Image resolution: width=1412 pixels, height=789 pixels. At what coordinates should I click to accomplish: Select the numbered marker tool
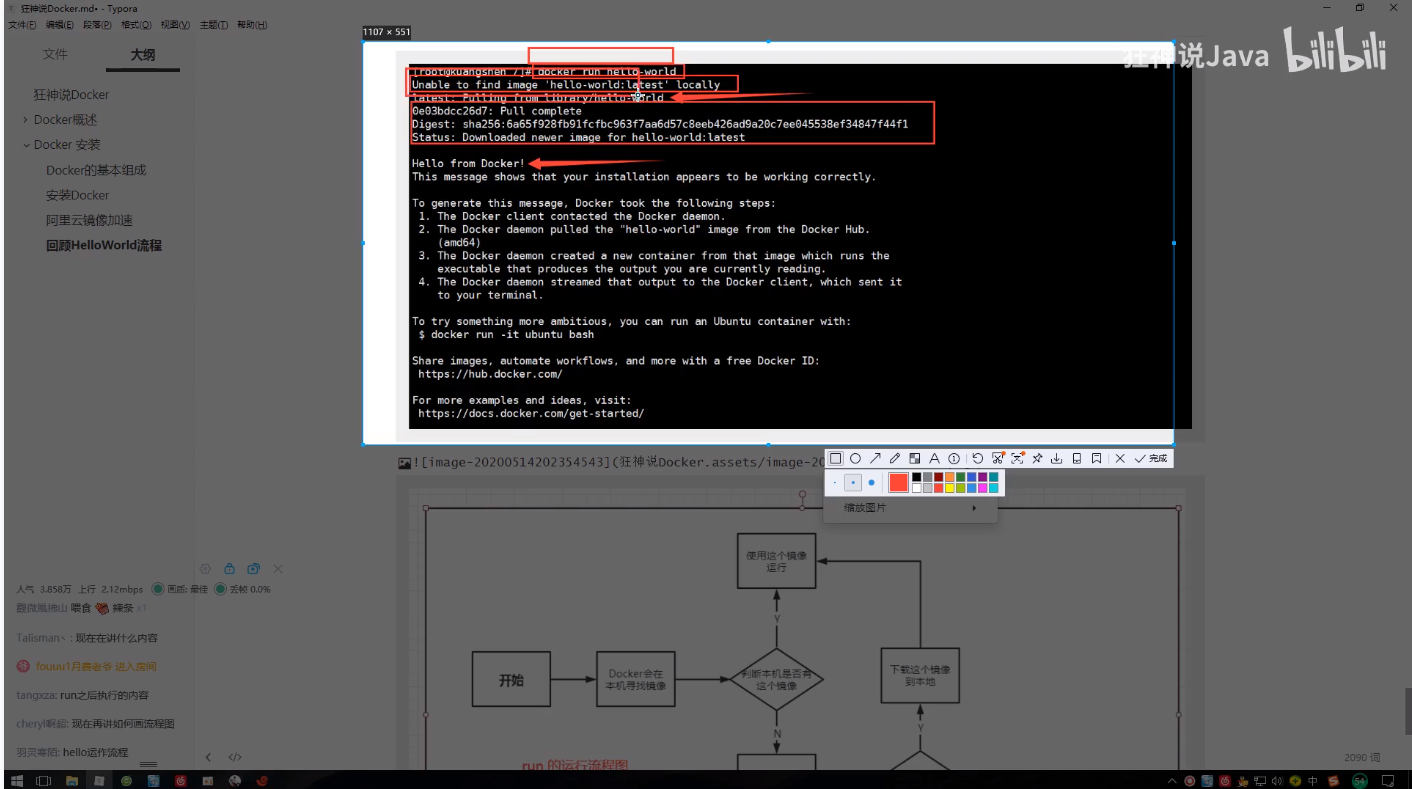954,458
